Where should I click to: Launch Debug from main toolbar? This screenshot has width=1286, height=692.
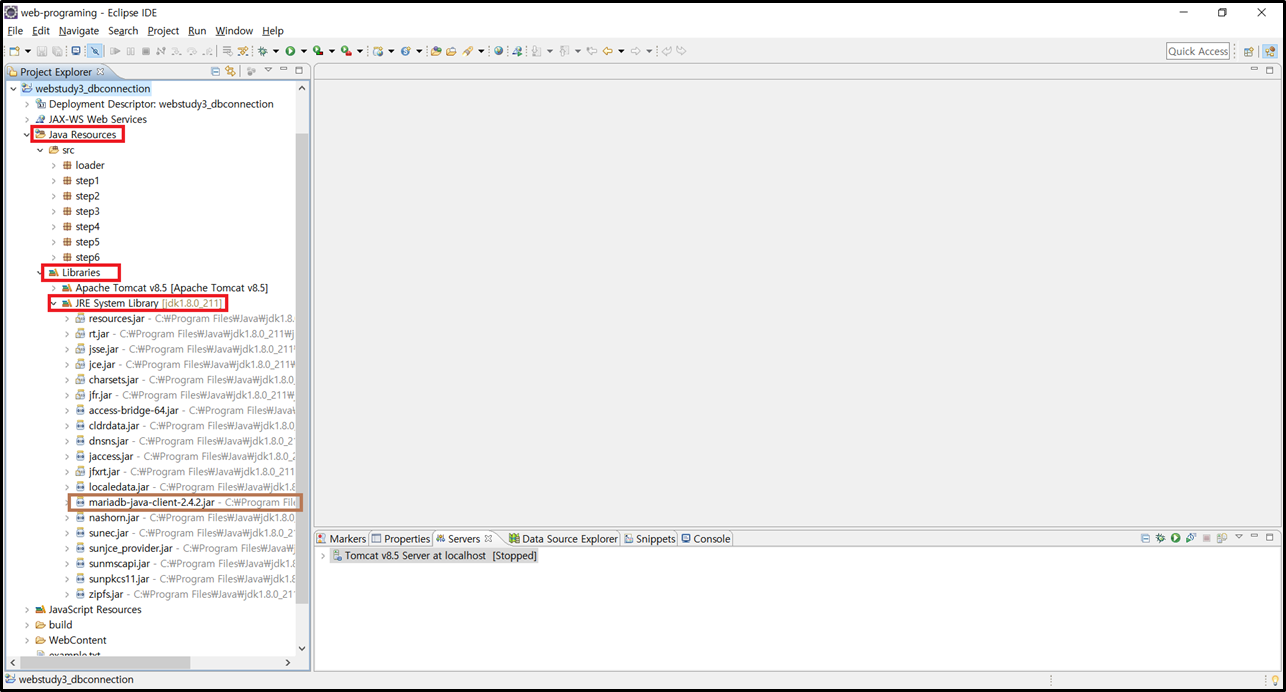pos(263,51)
